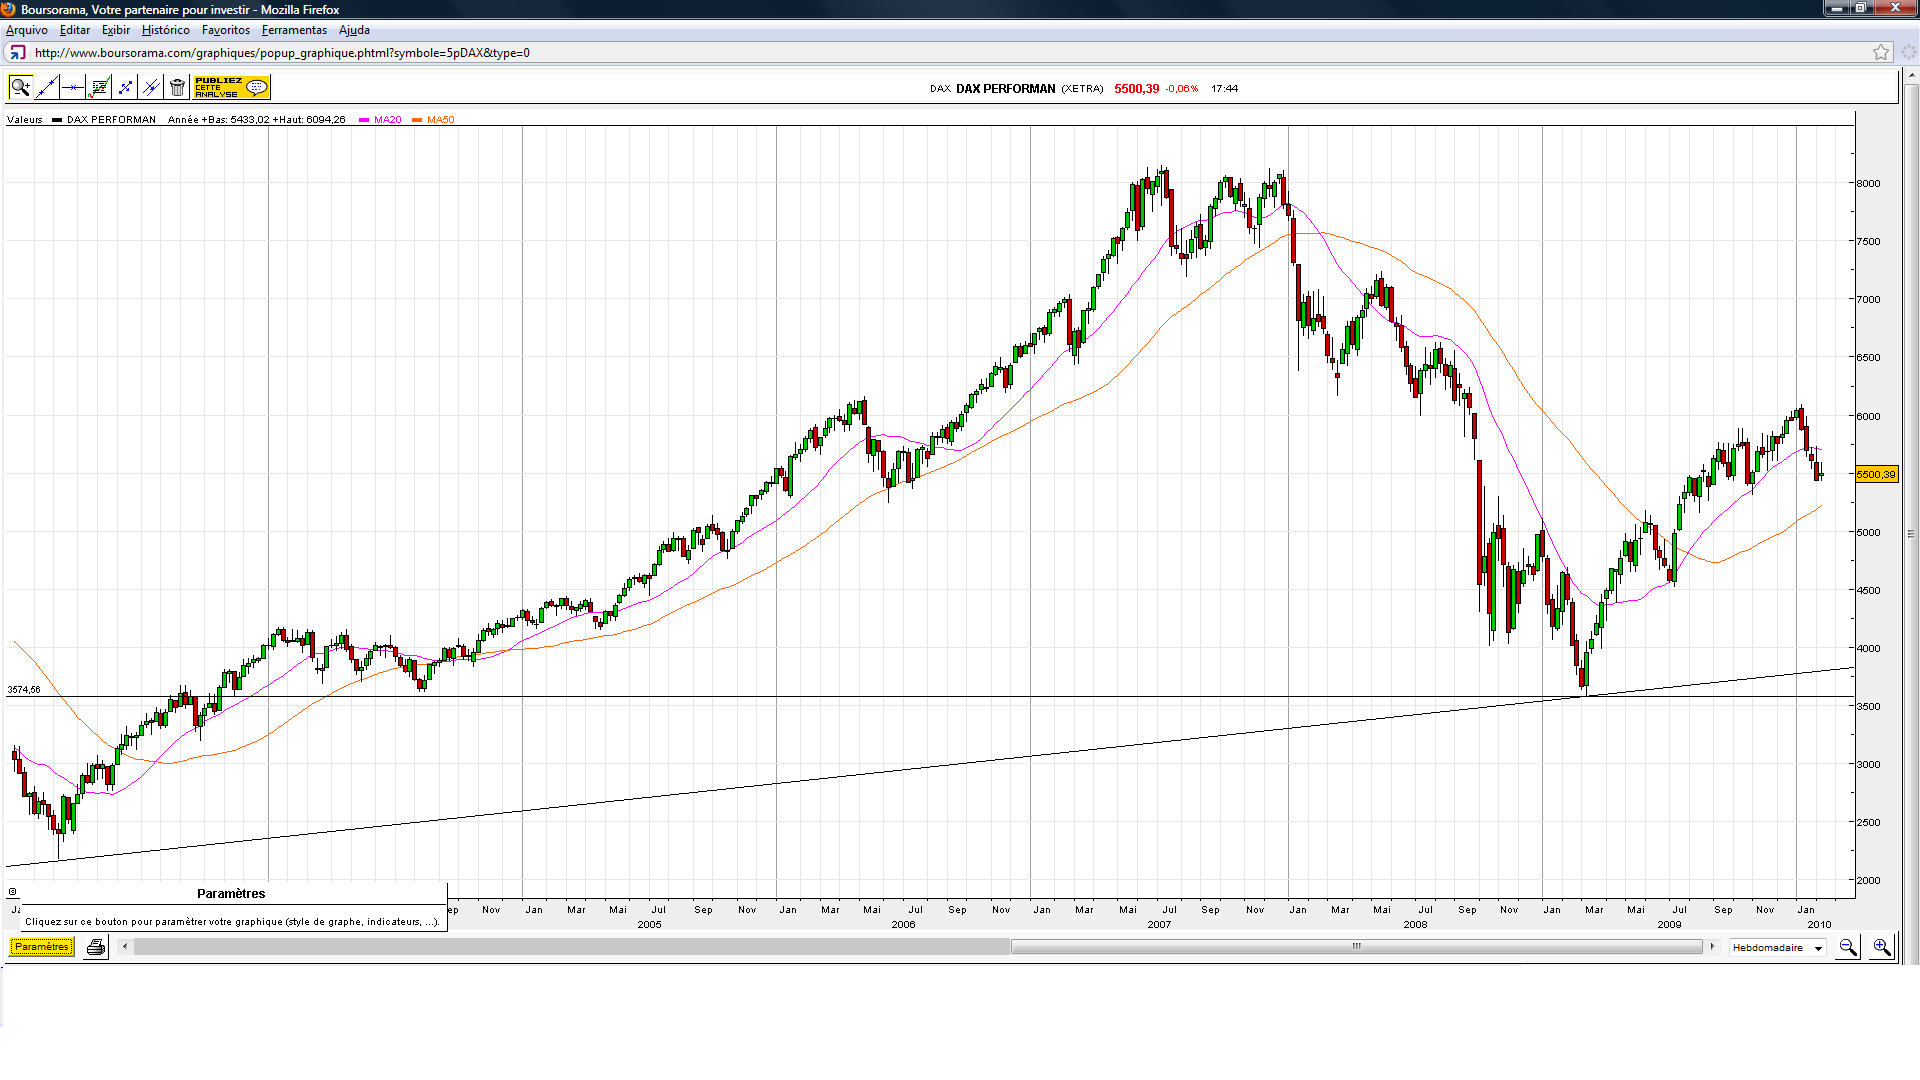Open the Ferramentas menu
Screen dimensions: 1920x1080
click(x=294, y=30)
